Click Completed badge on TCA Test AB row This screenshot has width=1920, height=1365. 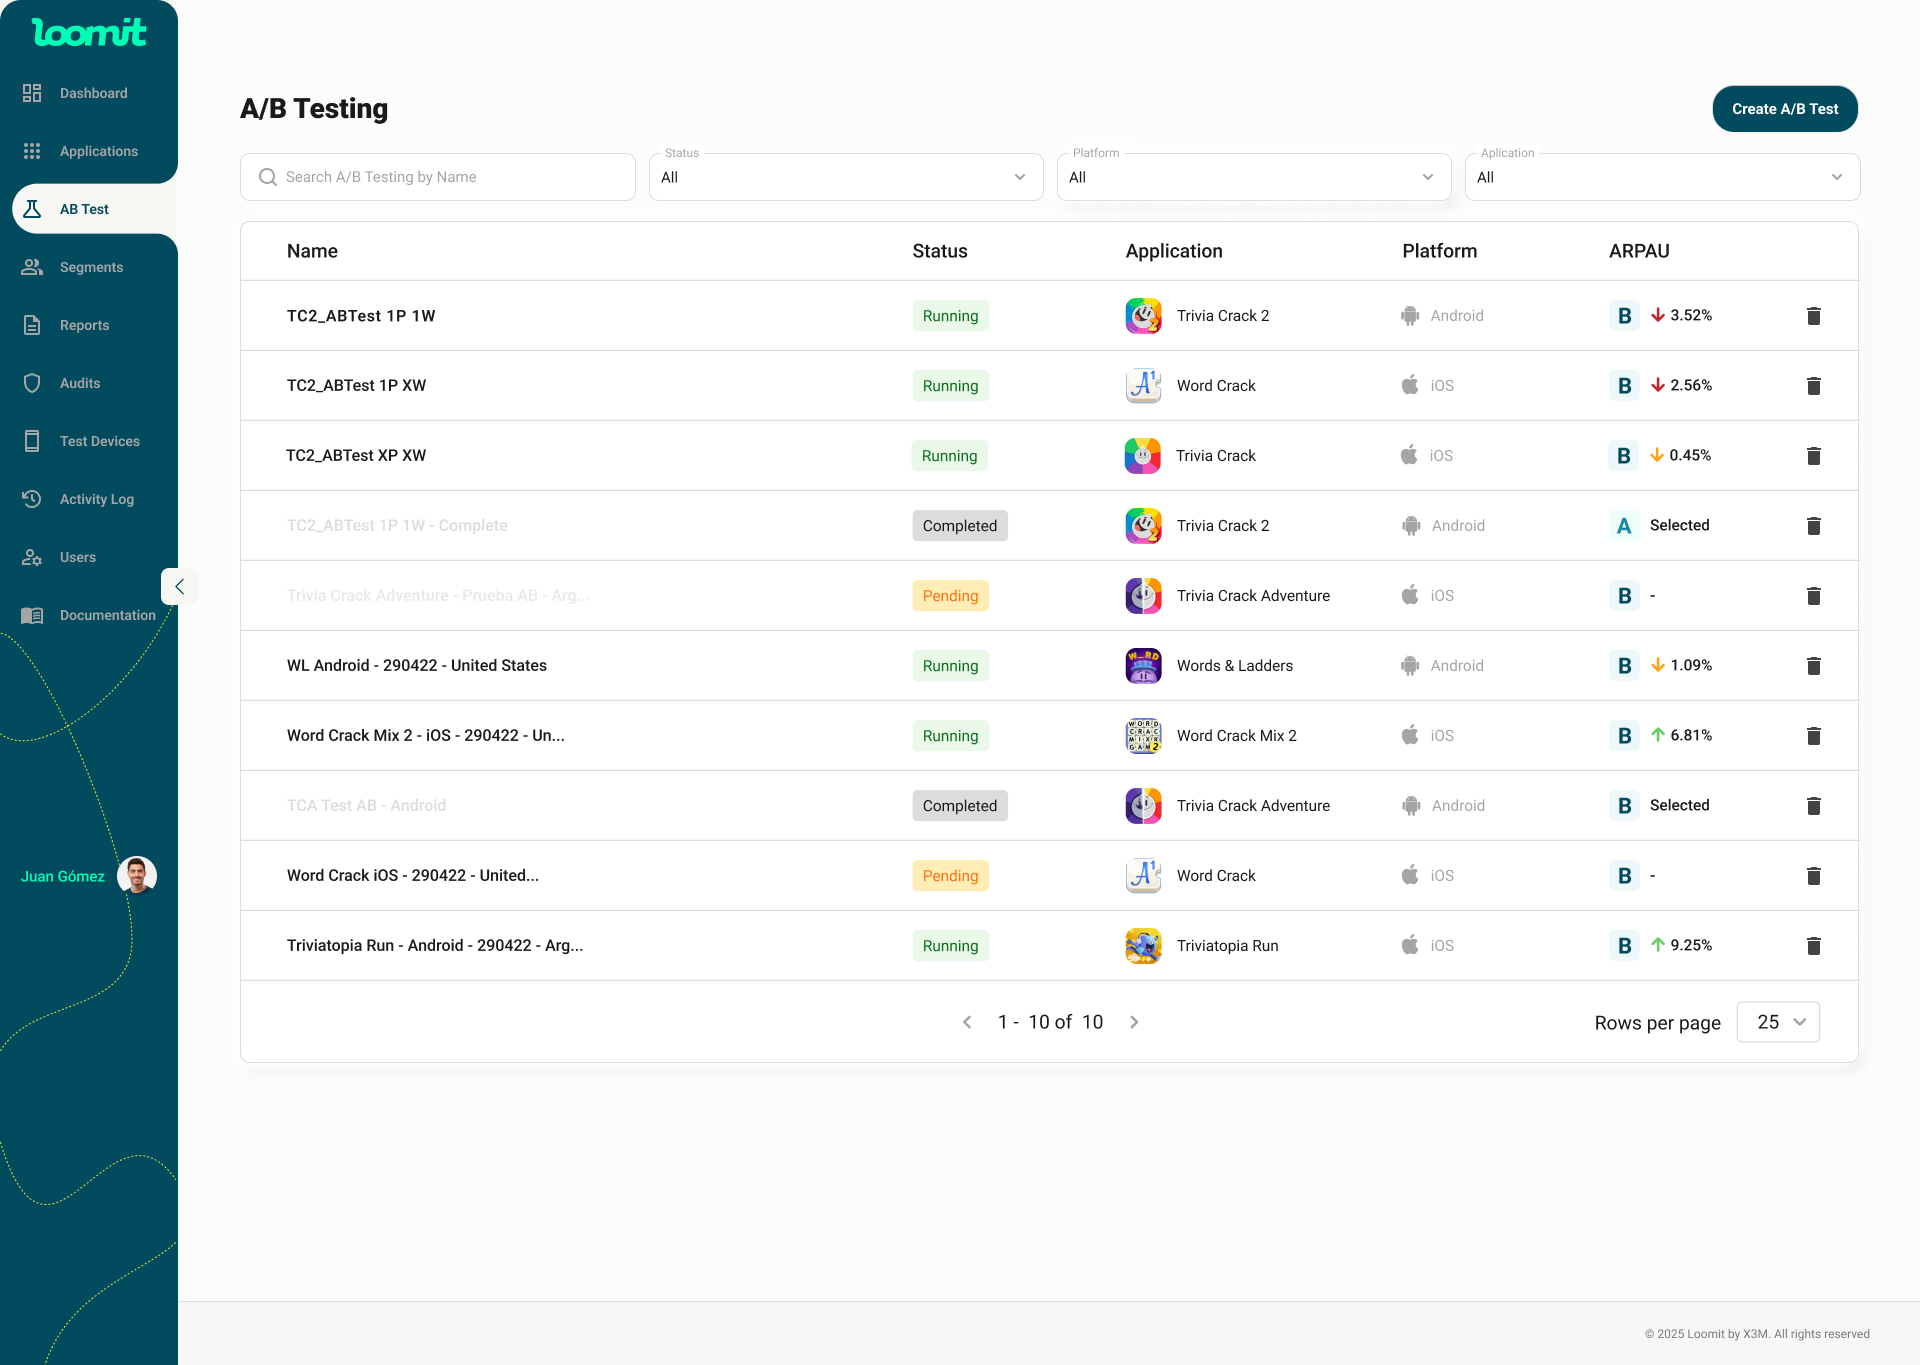(x=960, y=806)
